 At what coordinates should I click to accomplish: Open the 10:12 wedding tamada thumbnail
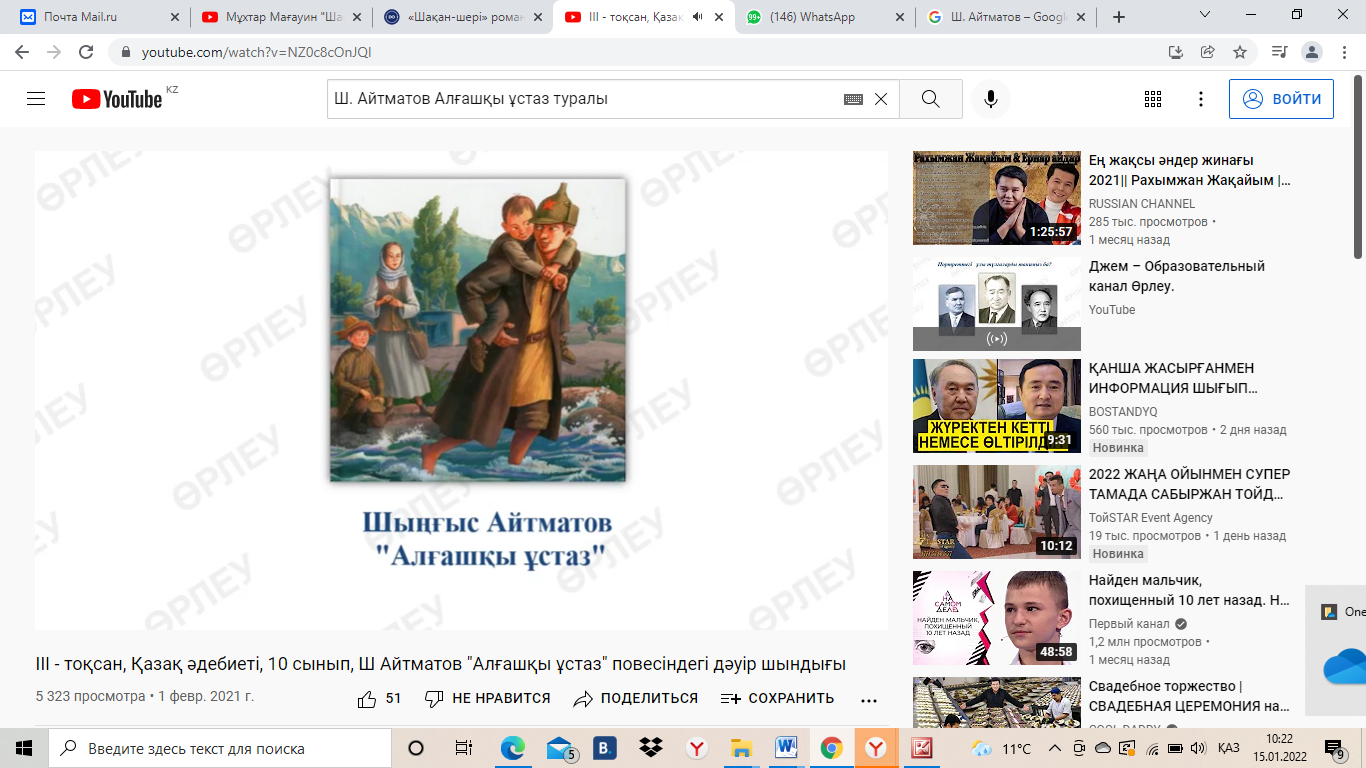pyautogui.click(x=997, y=512)
